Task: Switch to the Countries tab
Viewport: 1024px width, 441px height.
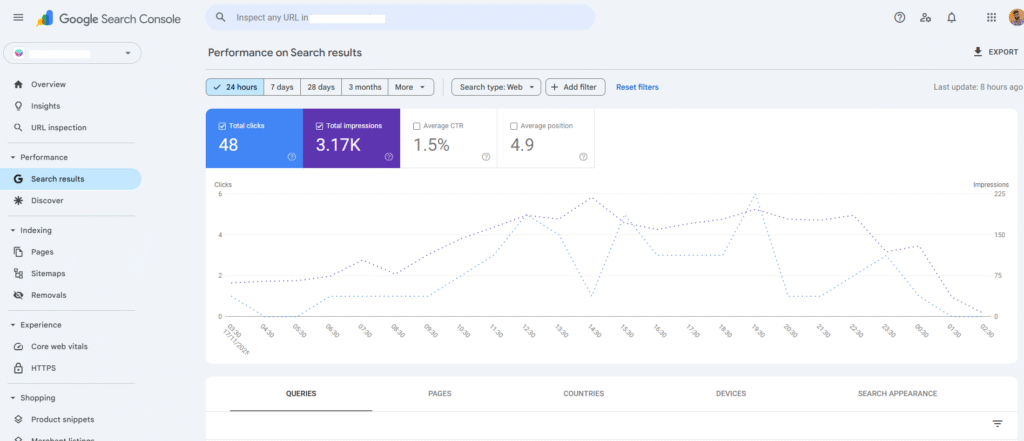Action: (583, 394)
